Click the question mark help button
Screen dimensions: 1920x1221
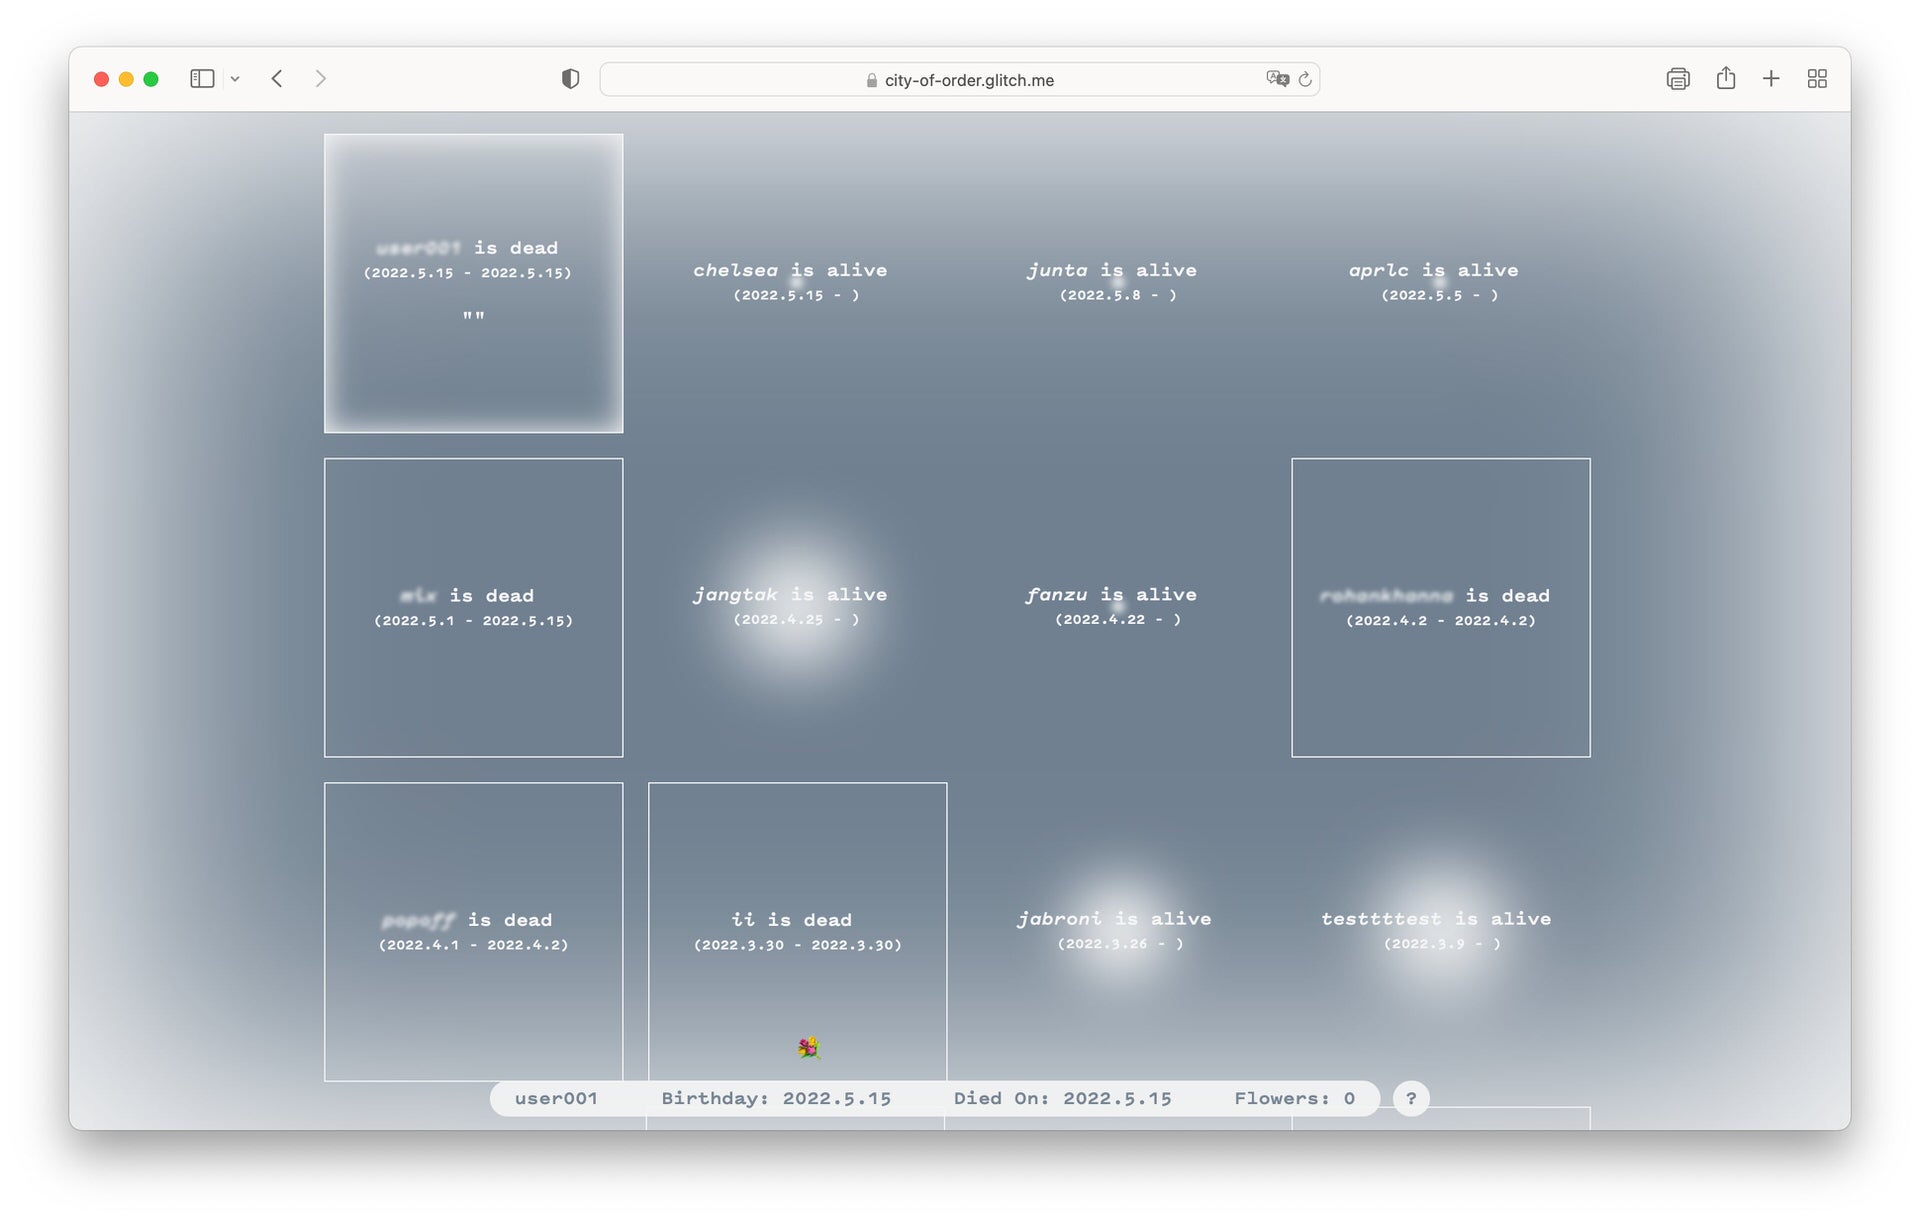click(x=1411, y=1098)
